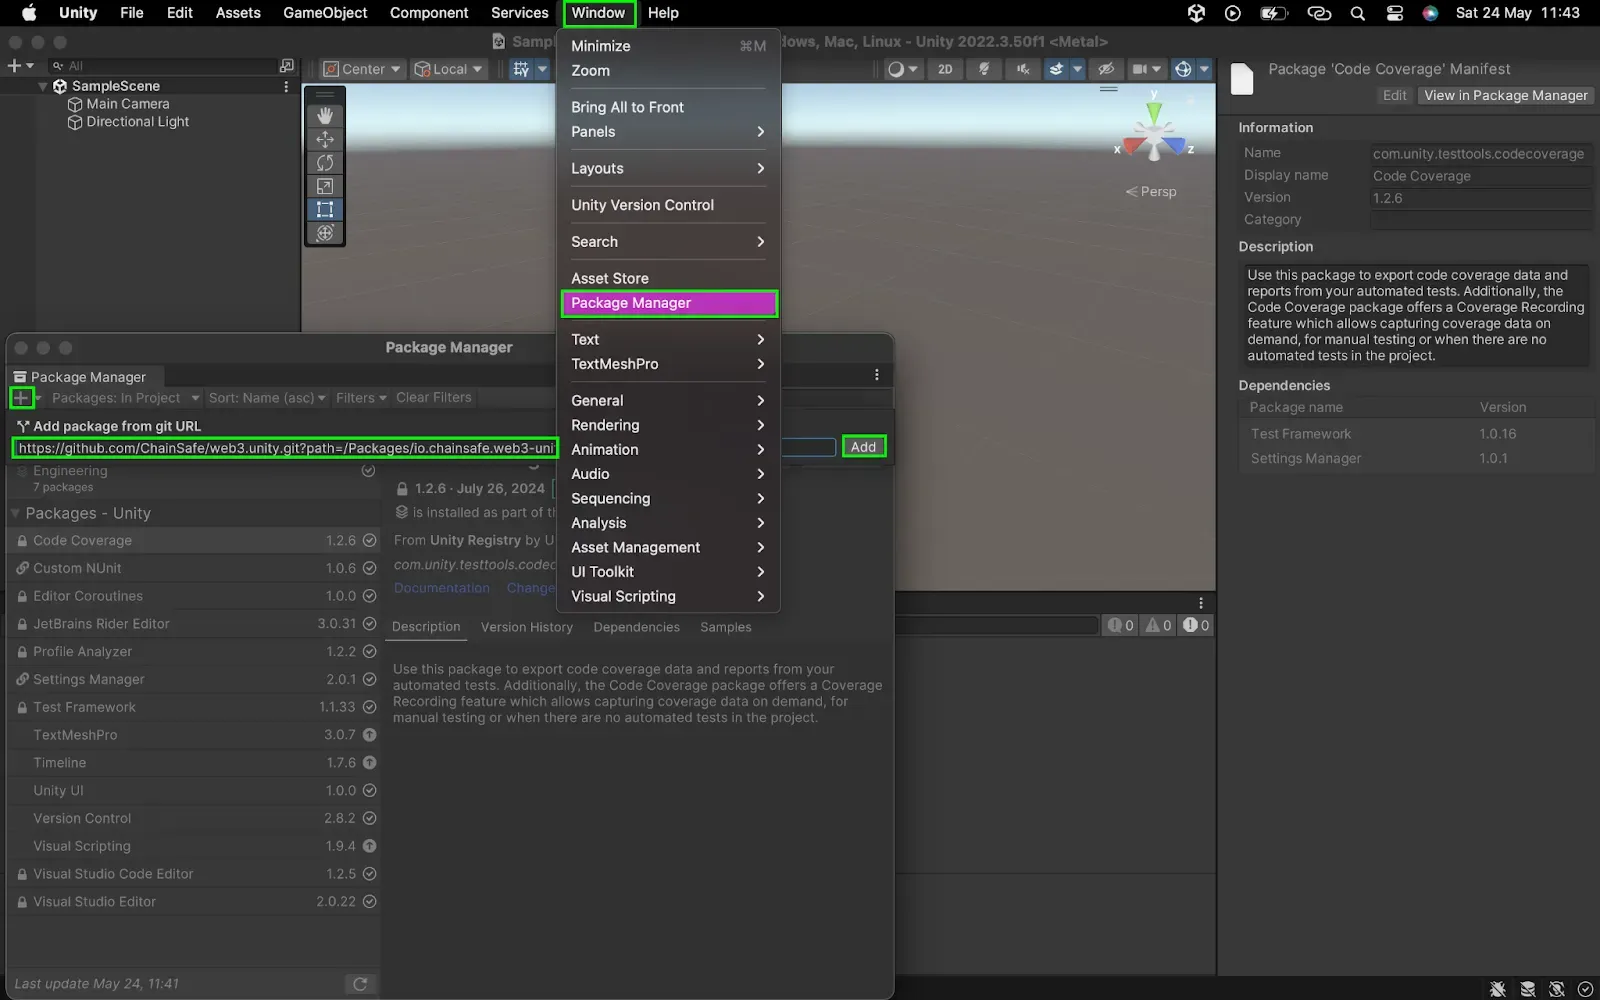The height and width of the screenshot is (1000, 1600).
Task: Toggle 2D view mode in Scene
Action: [945, 69]
